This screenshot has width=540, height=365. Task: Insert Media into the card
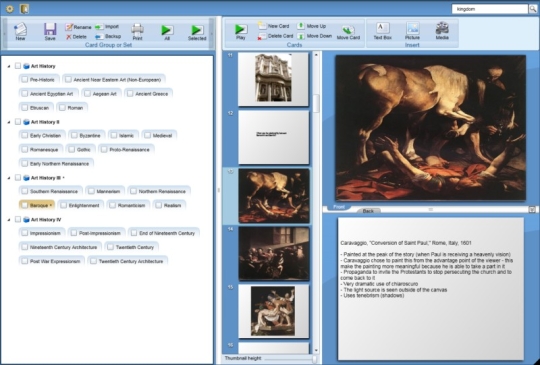442,31
